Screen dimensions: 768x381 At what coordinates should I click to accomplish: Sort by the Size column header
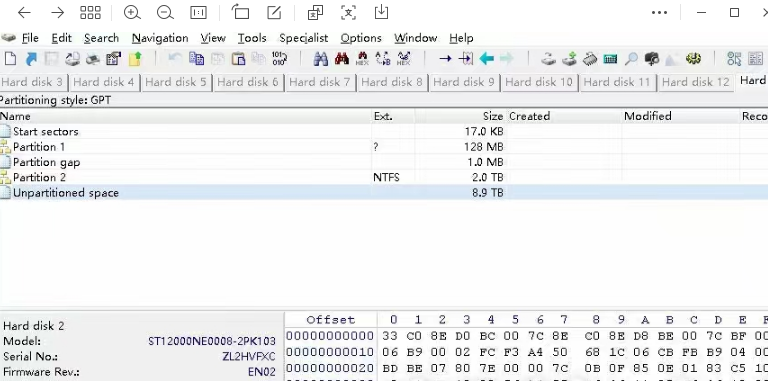click(460, 116)
